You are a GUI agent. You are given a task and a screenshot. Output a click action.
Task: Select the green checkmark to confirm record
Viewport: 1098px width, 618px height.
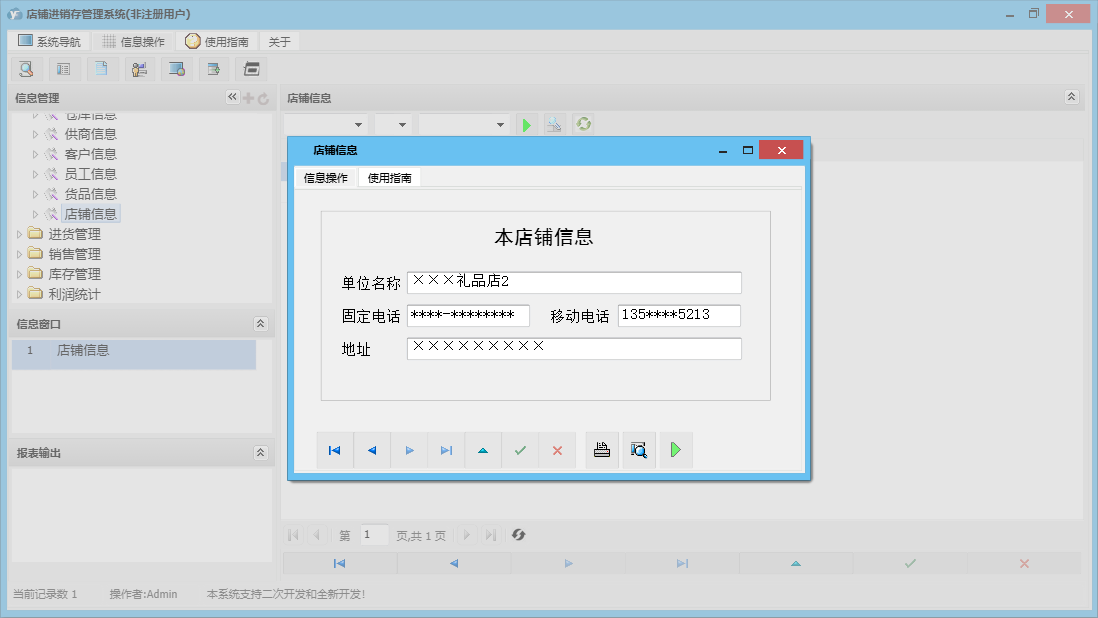519,450
